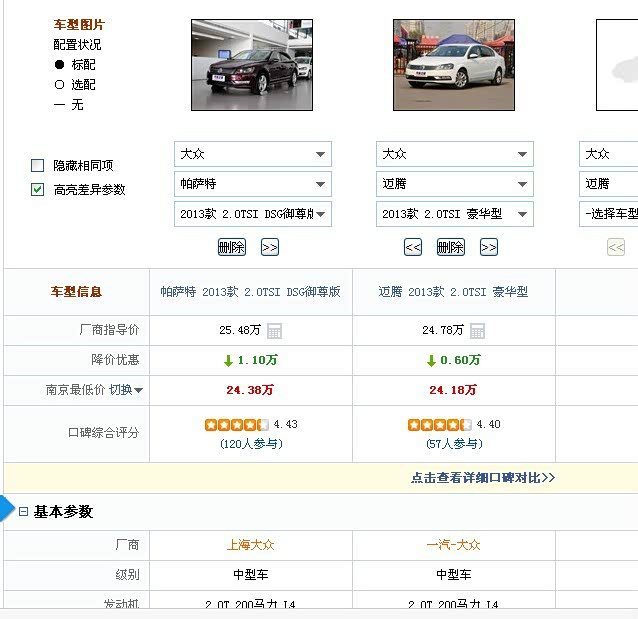Image resolution: width=638 pixels, height=619 pixels.
Task: Click 24.18万 lowest price
Action: [453, 390]
